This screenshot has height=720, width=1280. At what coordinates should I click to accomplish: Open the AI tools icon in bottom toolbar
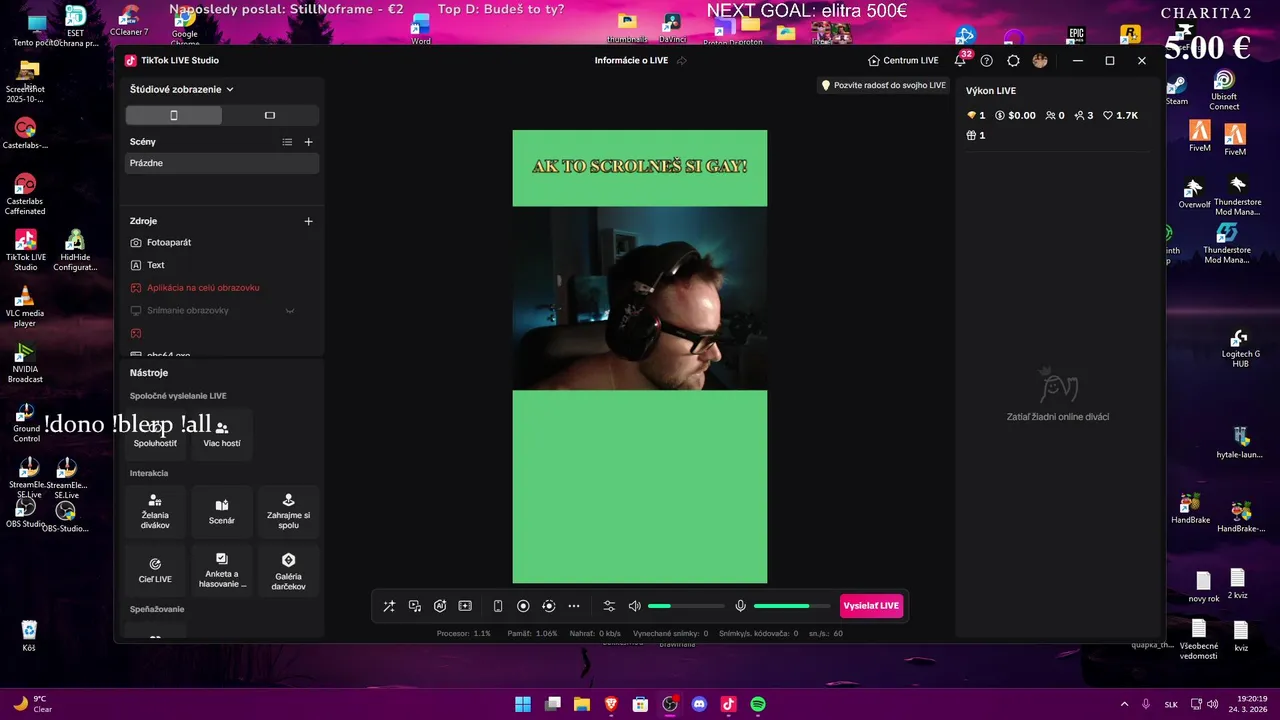[440, 606]
